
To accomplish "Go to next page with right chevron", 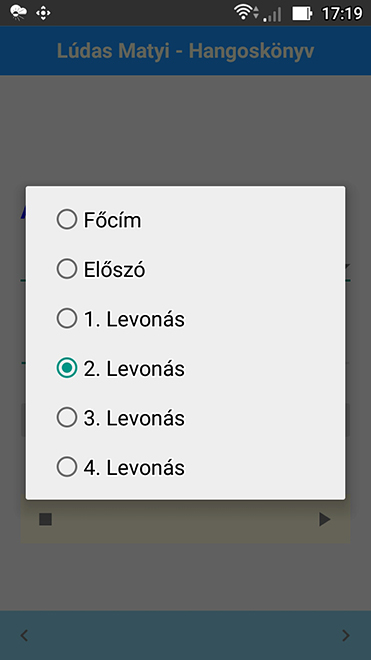I will pos(346,635).
